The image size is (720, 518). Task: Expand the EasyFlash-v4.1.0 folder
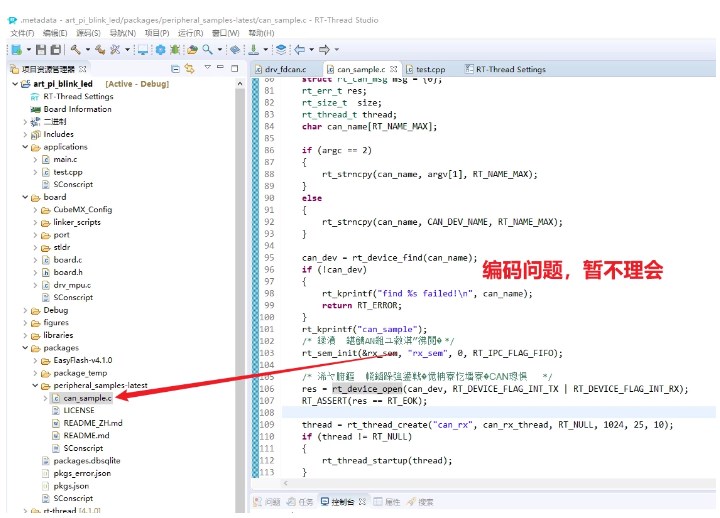[35, 360]
